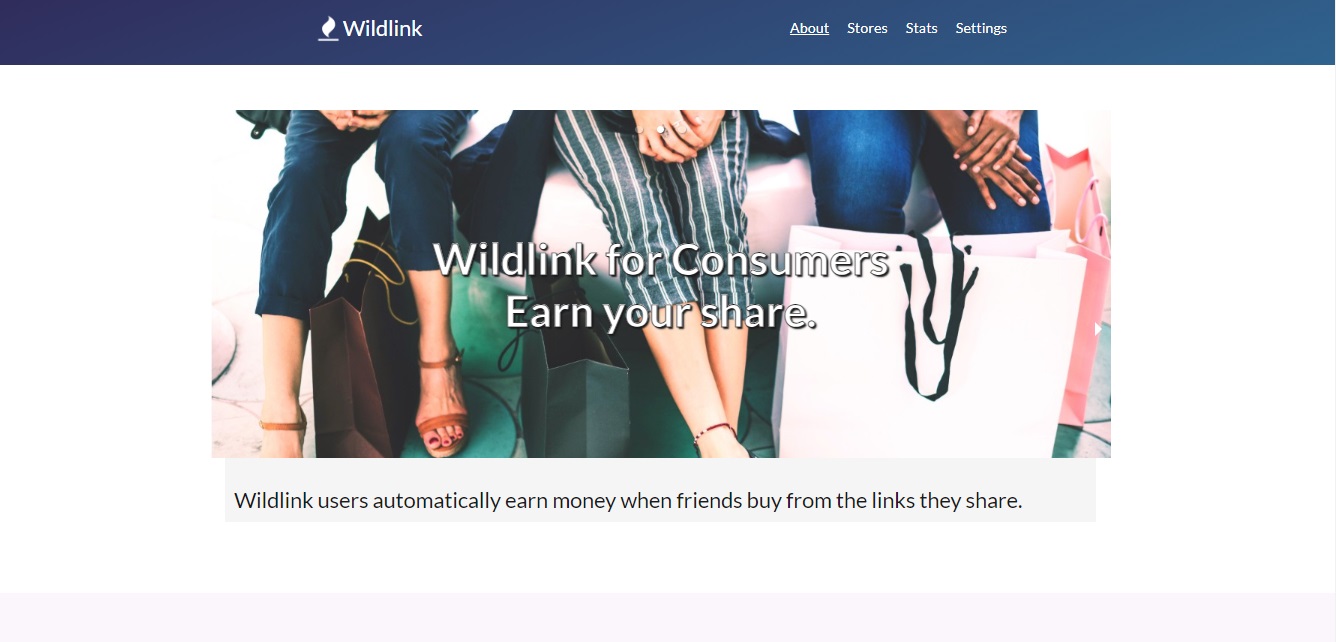
Task: Click the "Earn your share." slide text
Action: pos(661,312)
